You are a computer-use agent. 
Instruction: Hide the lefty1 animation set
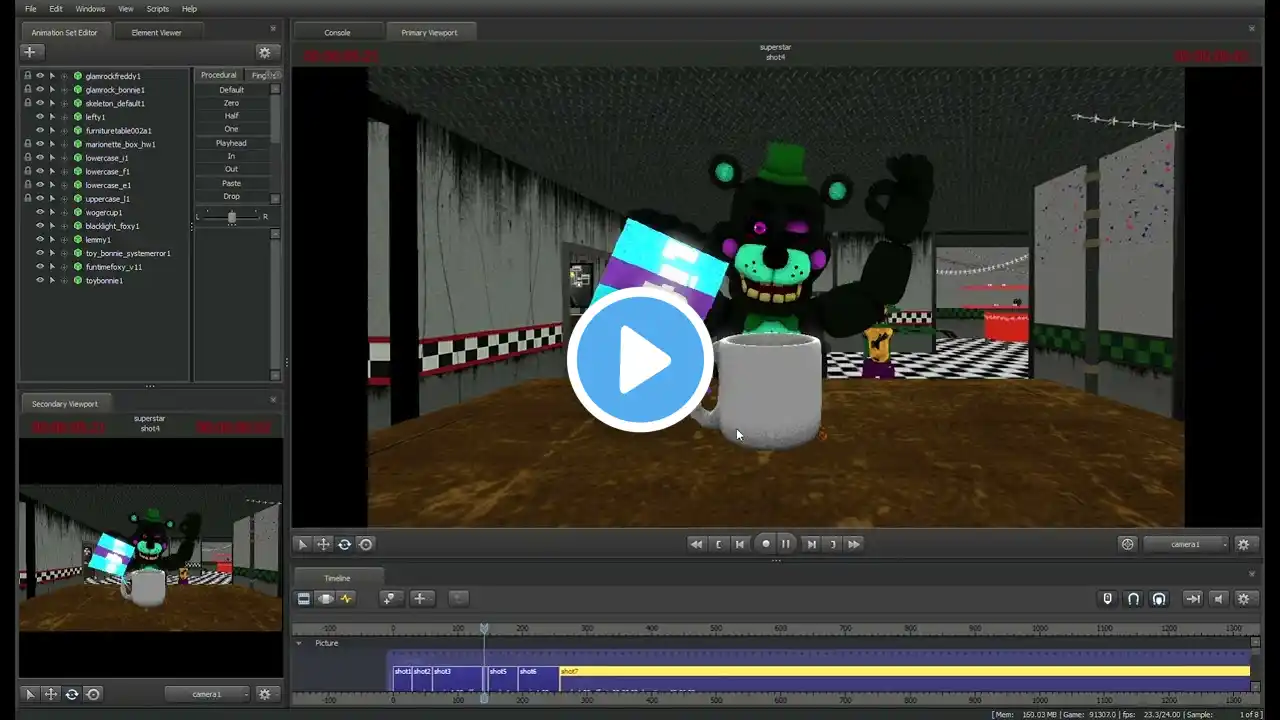pos(40,117)
